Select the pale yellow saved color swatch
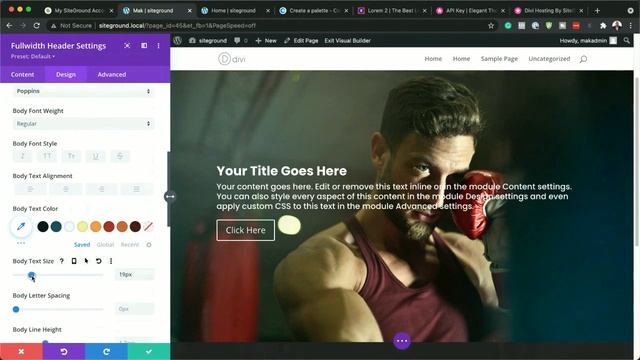Screen dimensions: 640x360 pos(82,227)
